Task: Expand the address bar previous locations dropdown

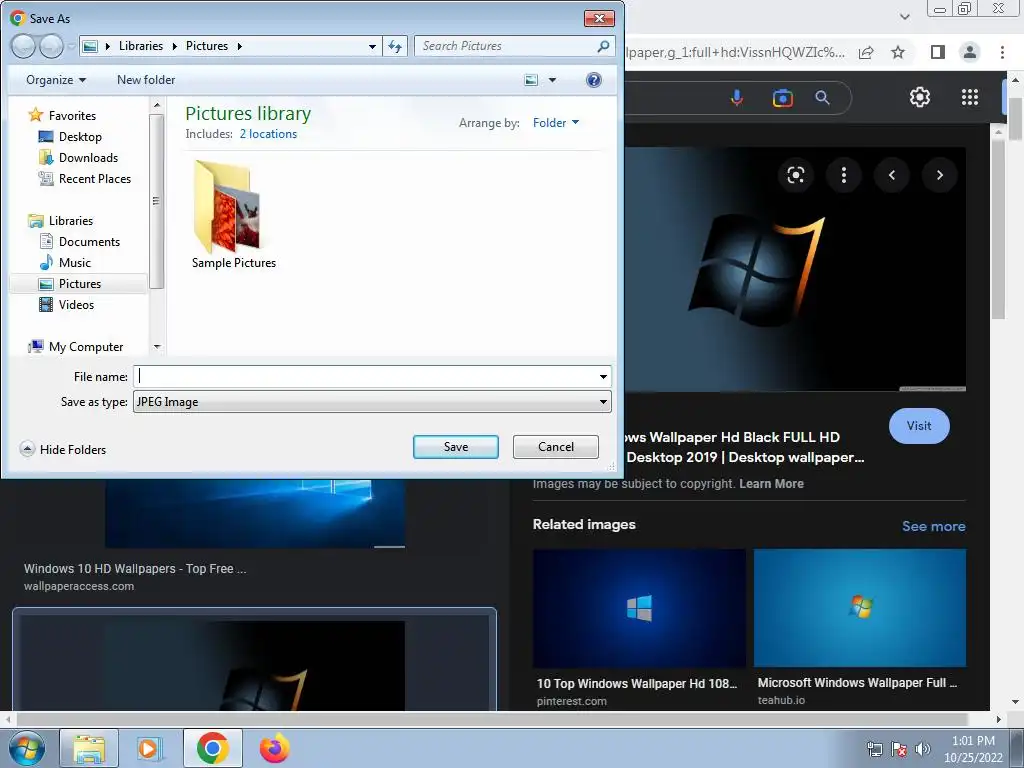Action: tap(372, 46)
